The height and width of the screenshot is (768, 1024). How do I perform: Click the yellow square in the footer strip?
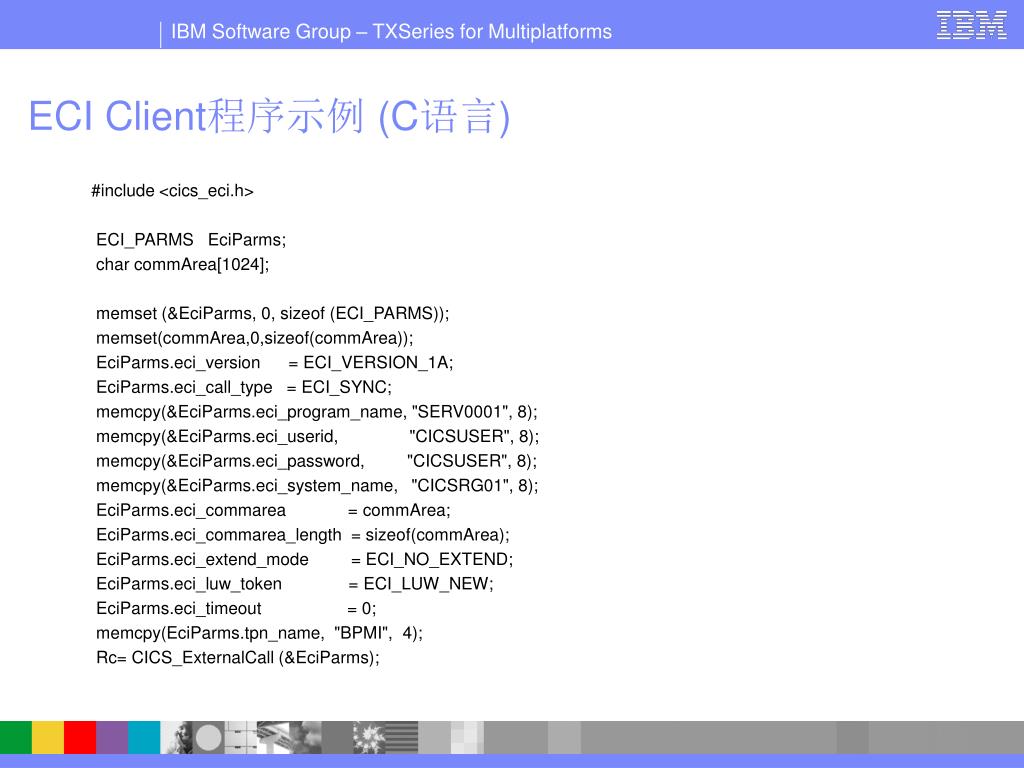tap(48, 737)
